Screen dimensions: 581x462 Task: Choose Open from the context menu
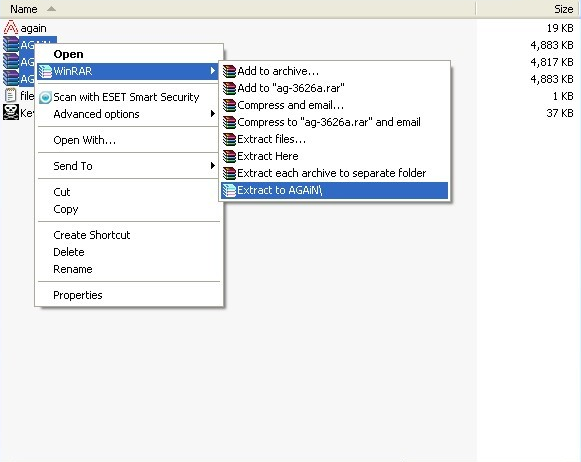[x=129, y=54]
